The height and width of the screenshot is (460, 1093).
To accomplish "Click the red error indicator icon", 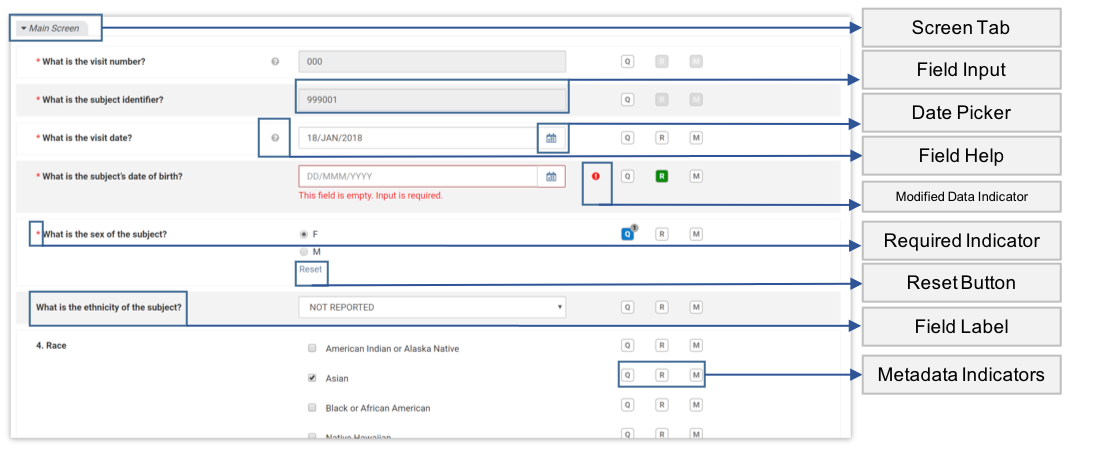I will (x=595, y=176).
